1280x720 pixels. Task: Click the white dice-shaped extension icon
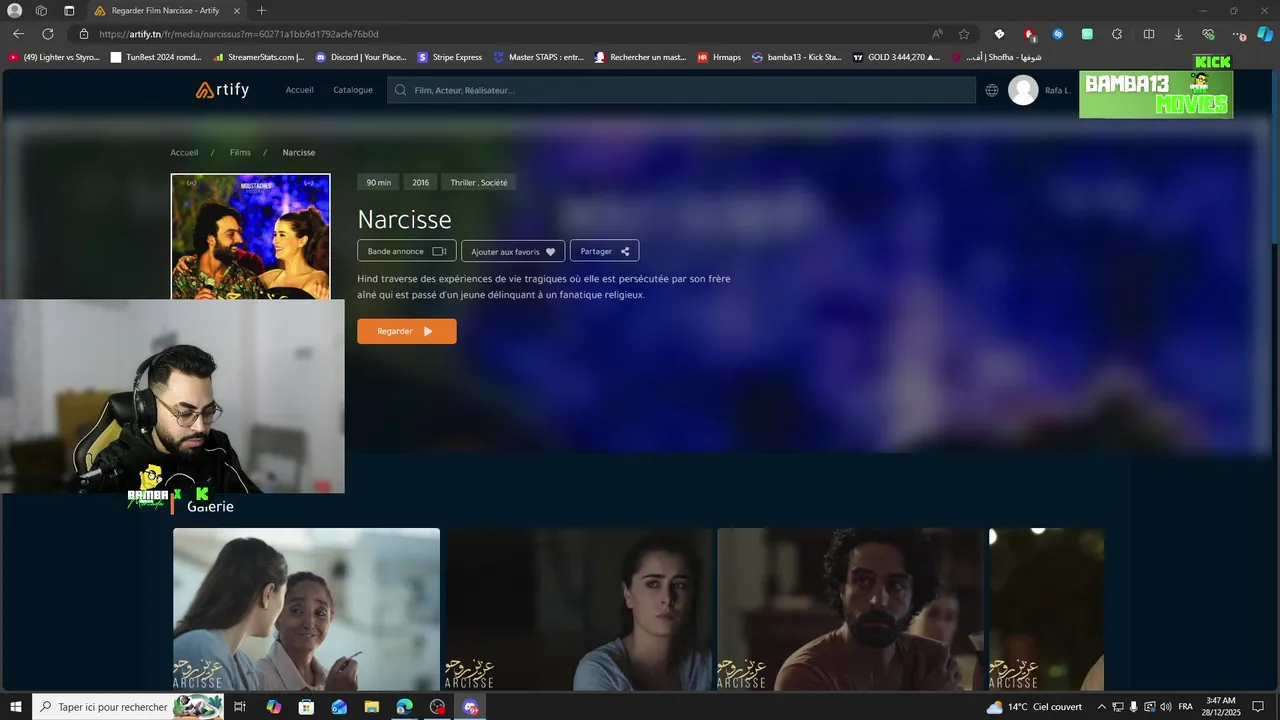(999, 34)
